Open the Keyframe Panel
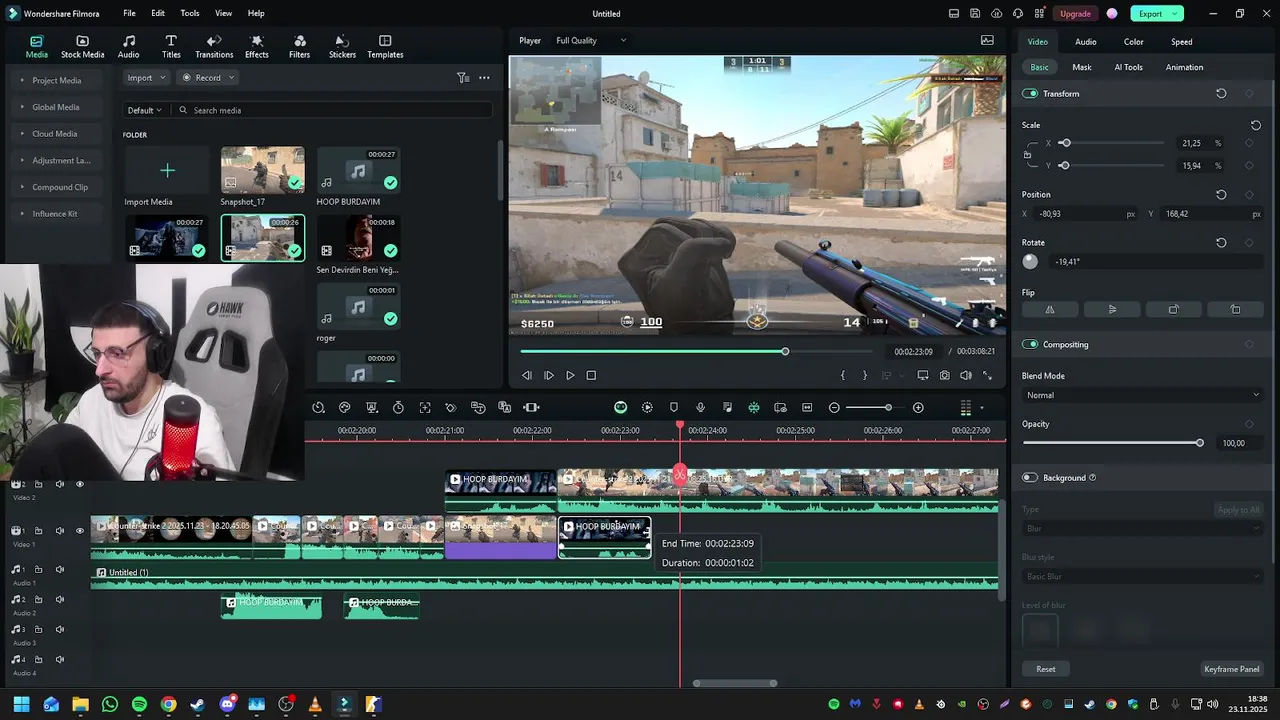The width and height of the screenshot is (1280, 720). pyautogui.click(x=1231, y=669)
